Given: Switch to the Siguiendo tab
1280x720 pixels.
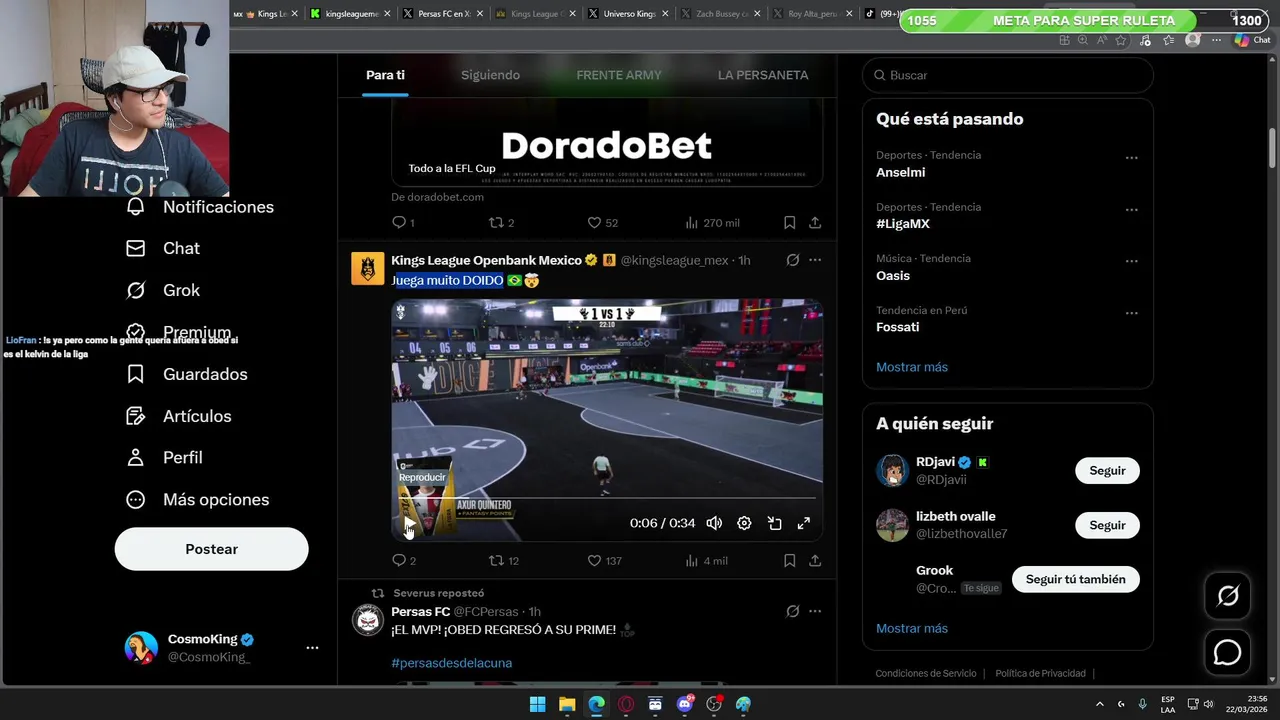Looking at the screenshot, I should pos(490,75).
